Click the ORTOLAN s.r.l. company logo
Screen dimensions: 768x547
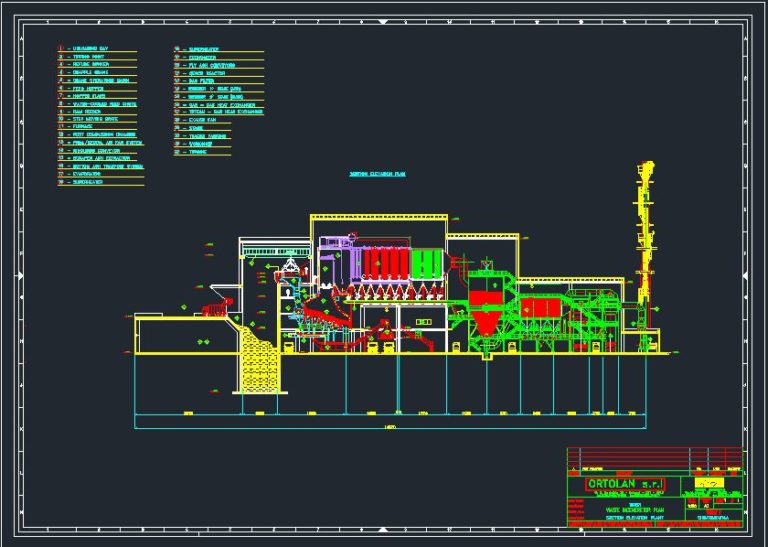point(624,484)
